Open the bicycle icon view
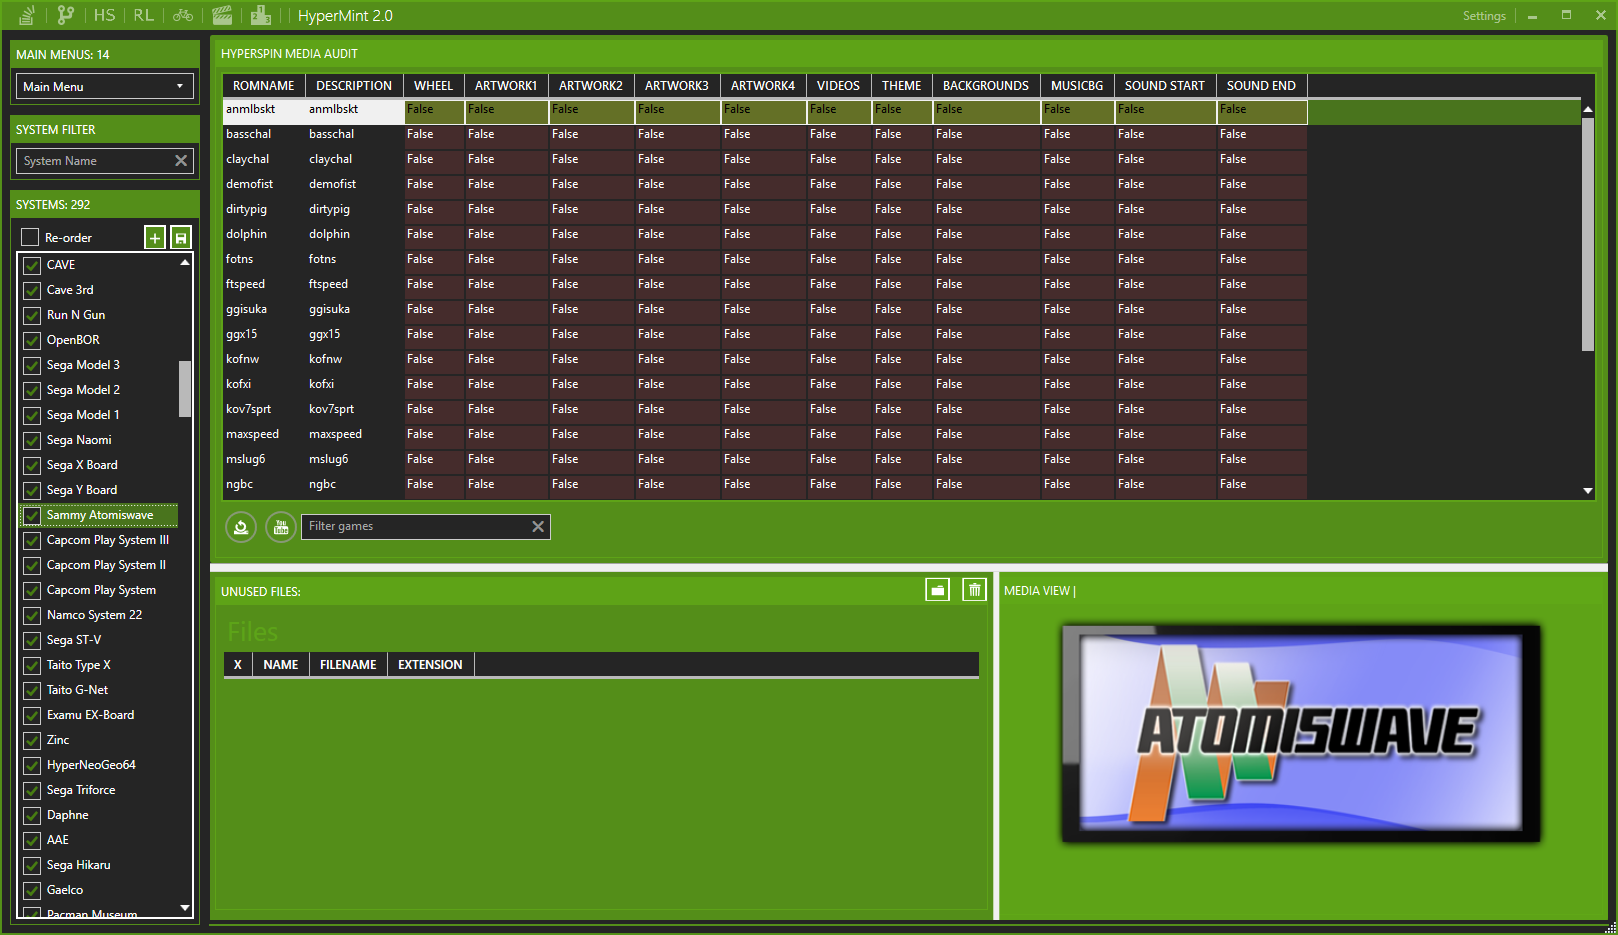The width and height of the screenshot is (1618, 935). coord(183,15)
